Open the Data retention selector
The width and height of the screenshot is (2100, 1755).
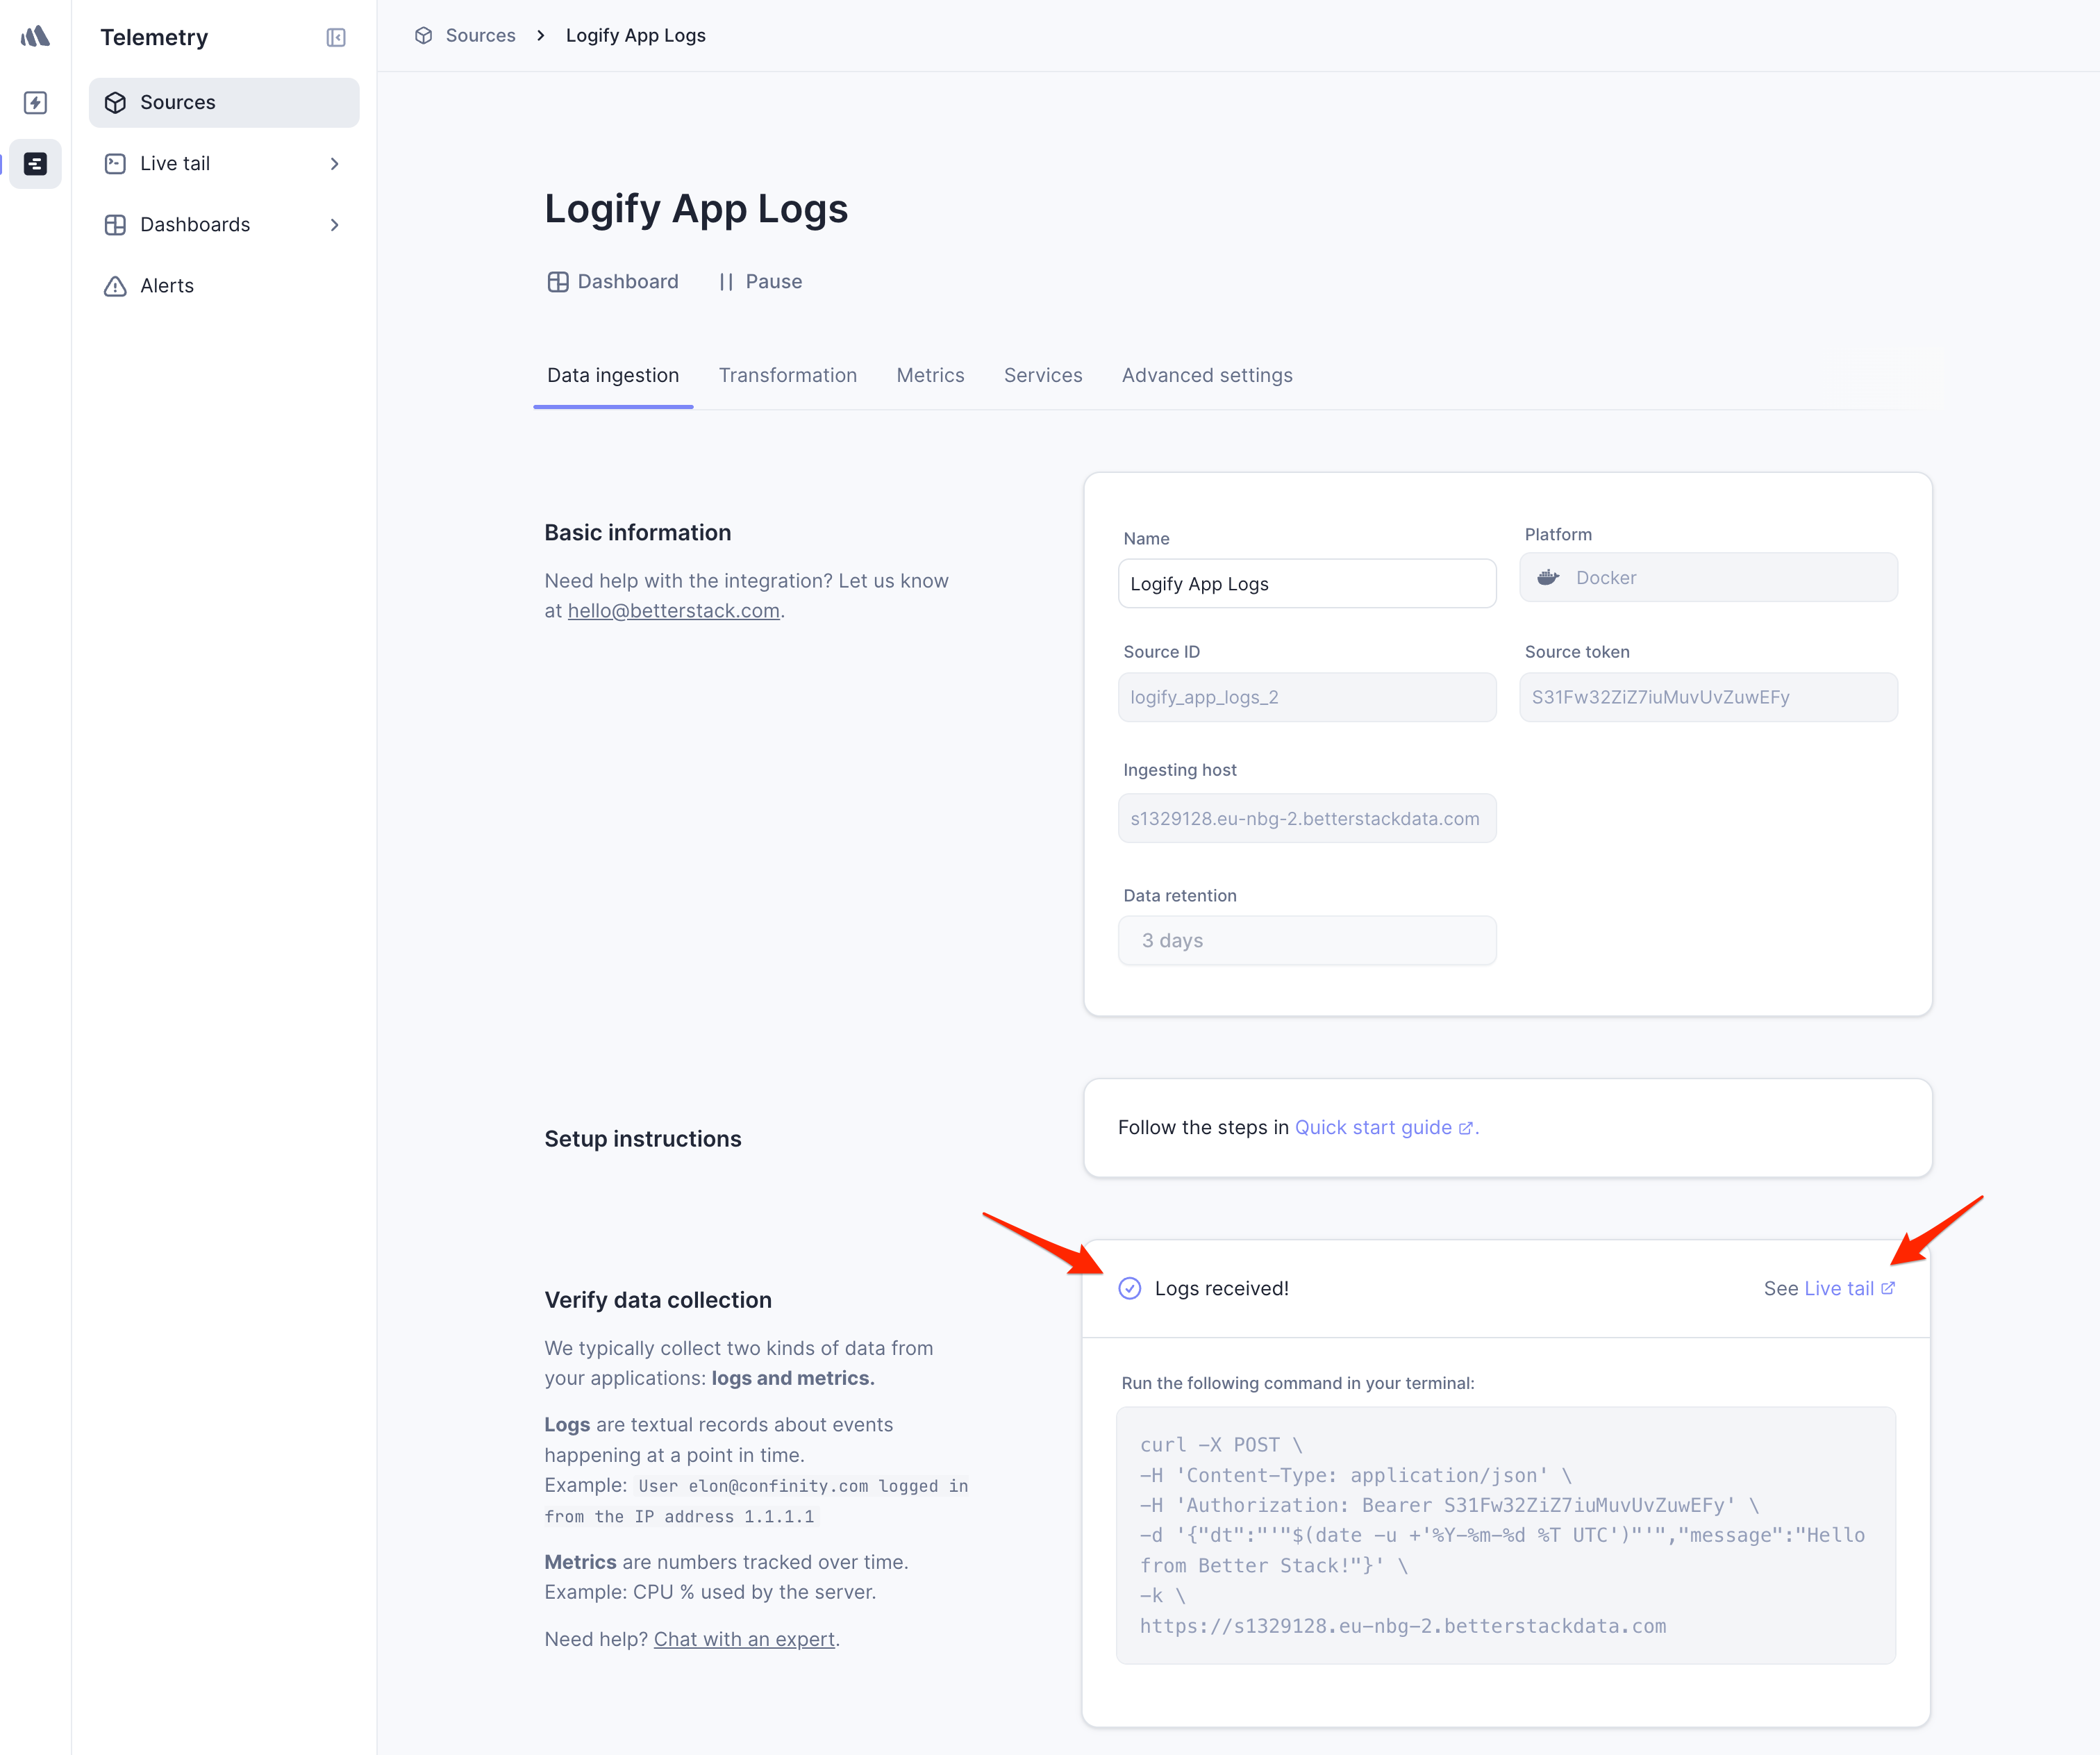point(1306,940)
